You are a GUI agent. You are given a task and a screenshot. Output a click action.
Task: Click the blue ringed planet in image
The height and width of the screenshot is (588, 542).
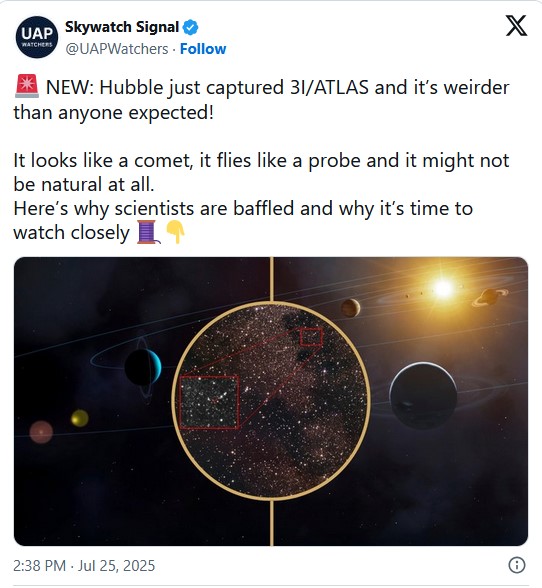[x=143, y=367]
